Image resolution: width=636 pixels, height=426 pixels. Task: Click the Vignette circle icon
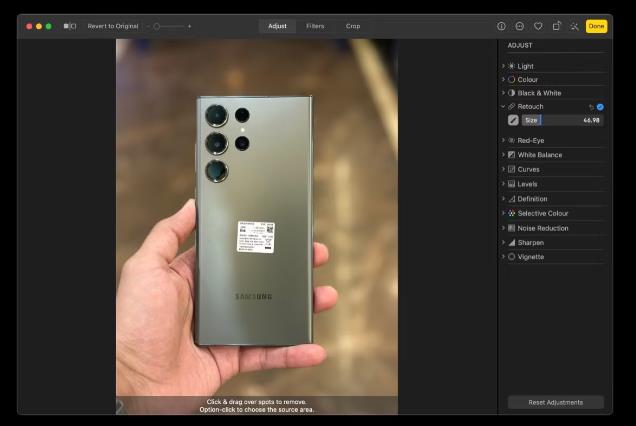[x=511, y=257]
